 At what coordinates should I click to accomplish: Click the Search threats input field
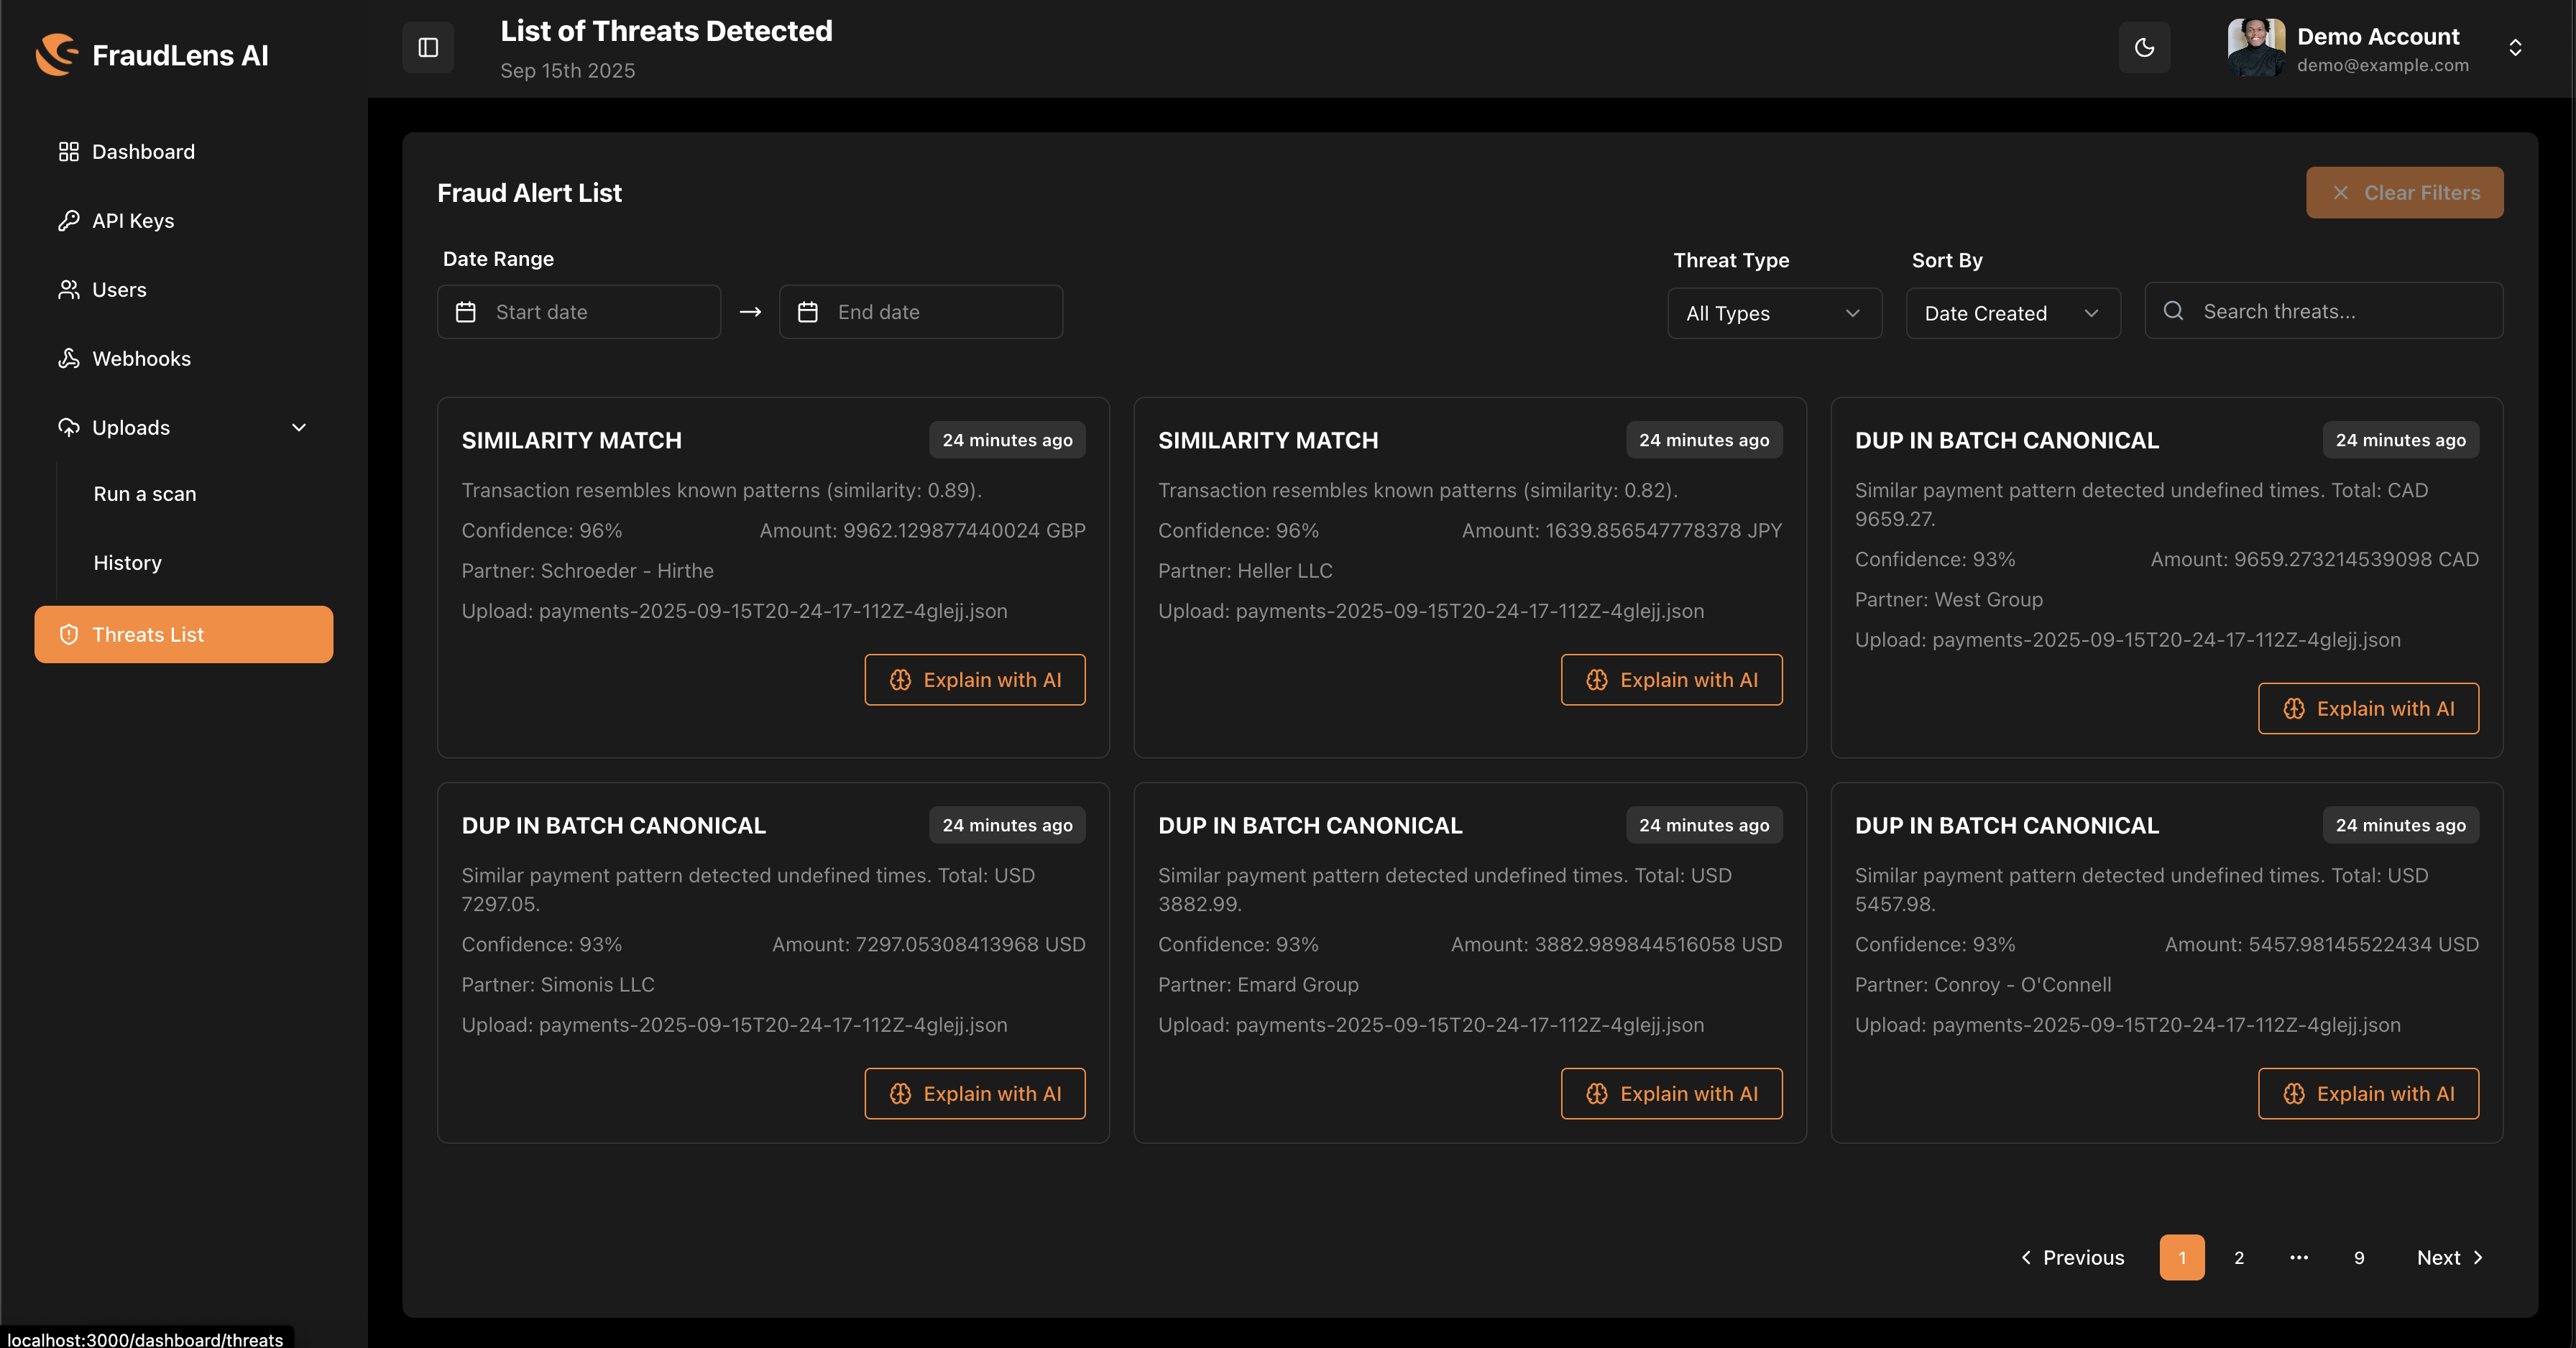2330,311
